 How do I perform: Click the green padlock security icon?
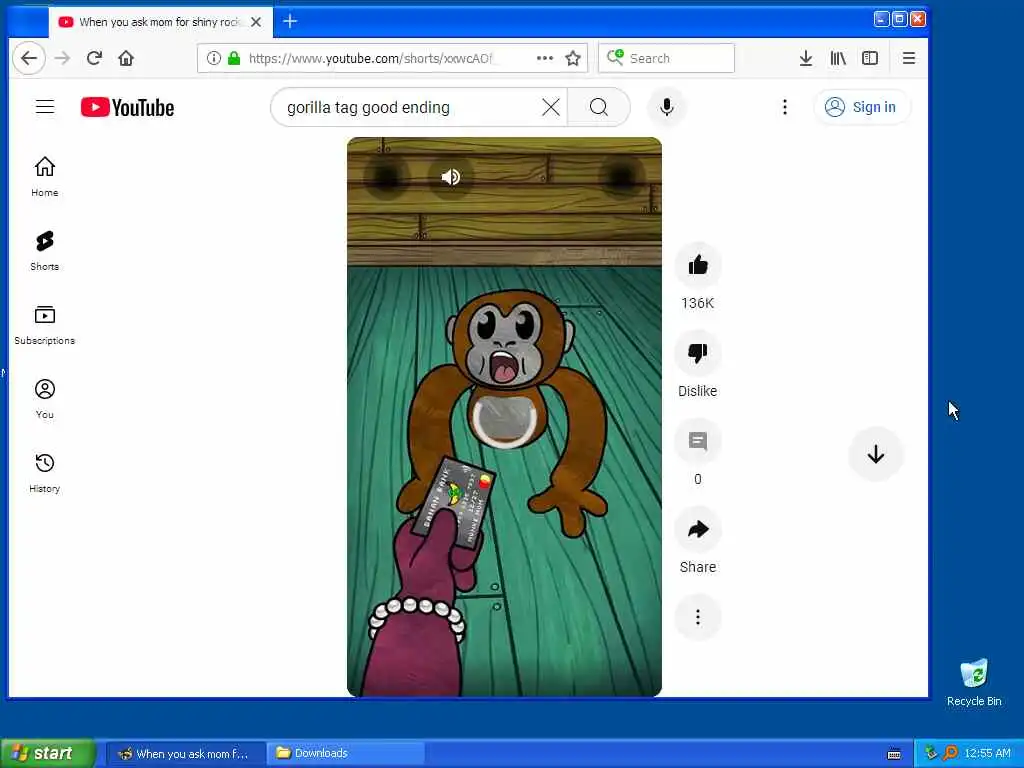(234, 58)
